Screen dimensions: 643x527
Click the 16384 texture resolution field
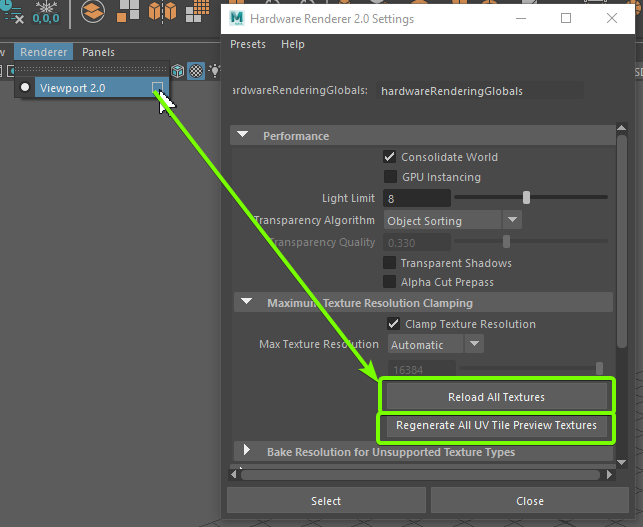pos(422,369)
